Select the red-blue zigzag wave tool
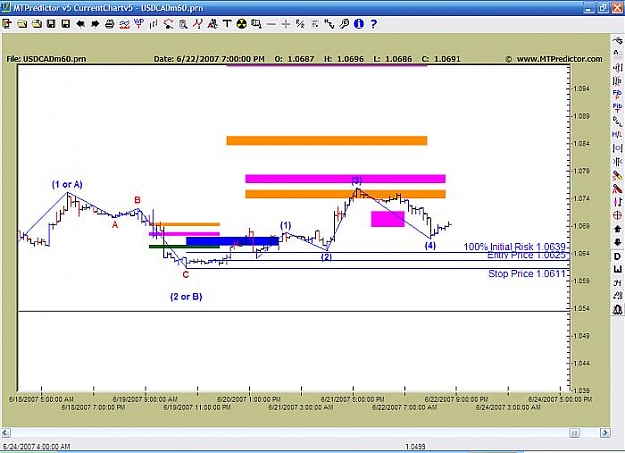The width and height of the screenshot is (625, 453). coord(197,24)
